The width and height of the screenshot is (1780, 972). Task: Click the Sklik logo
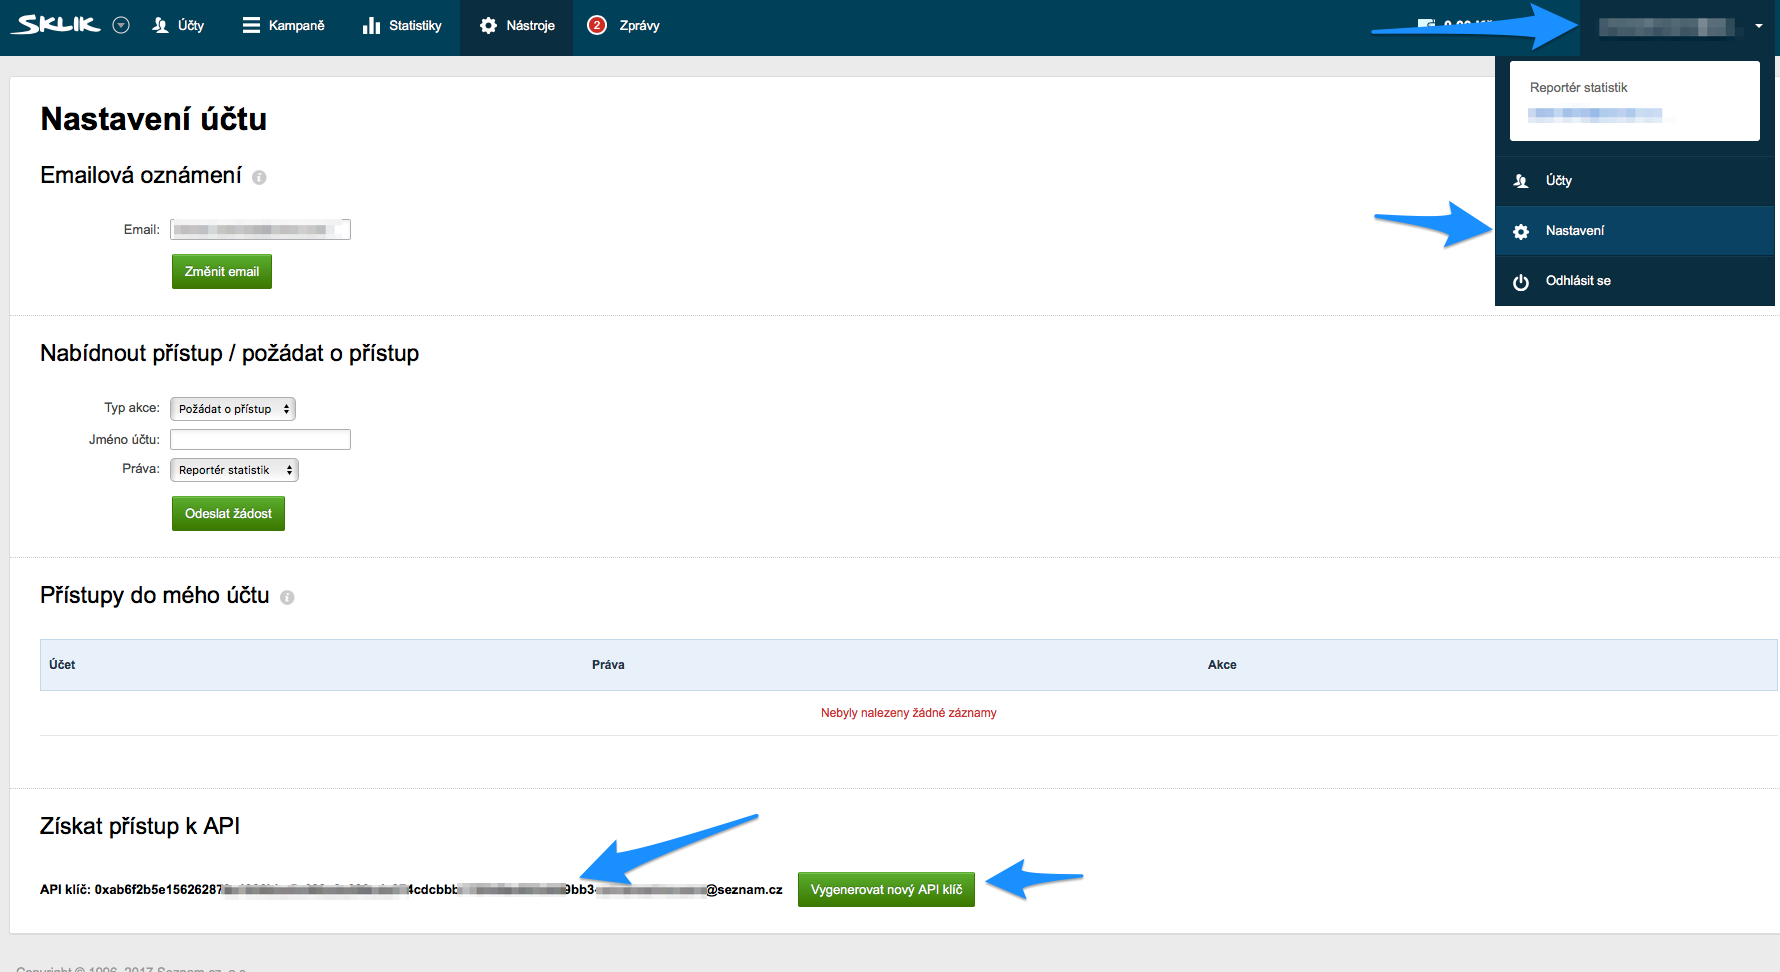(58, 25)
